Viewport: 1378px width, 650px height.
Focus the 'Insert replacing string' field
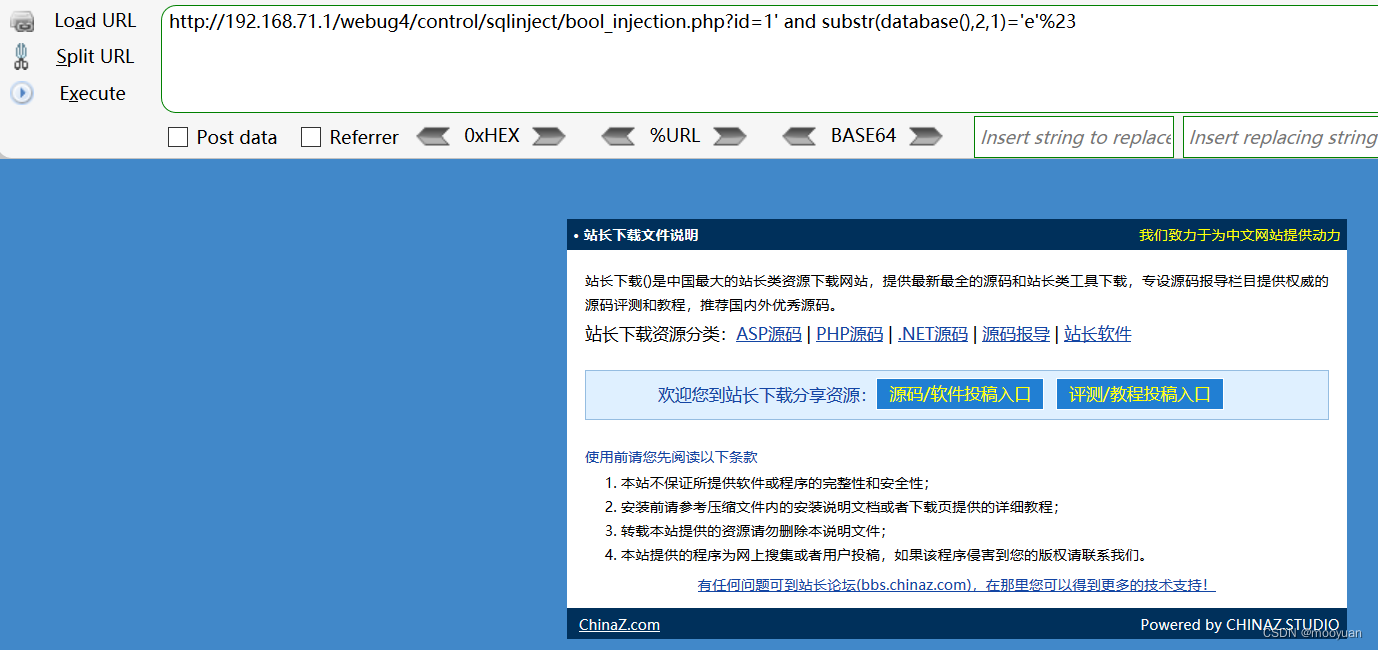[1281, 137]
